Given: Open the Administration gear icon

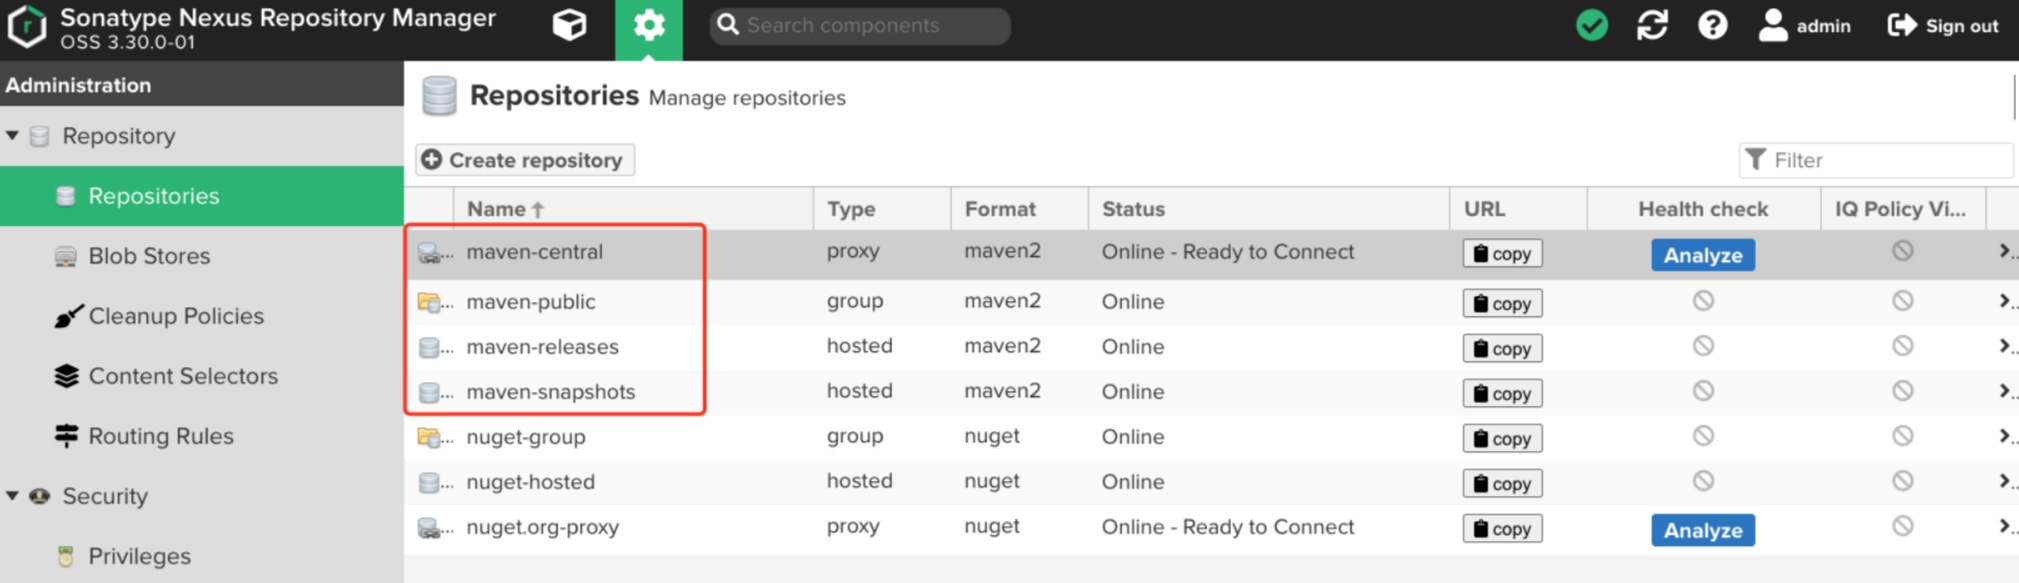Looking at the screenshot, I should [649, 25].
